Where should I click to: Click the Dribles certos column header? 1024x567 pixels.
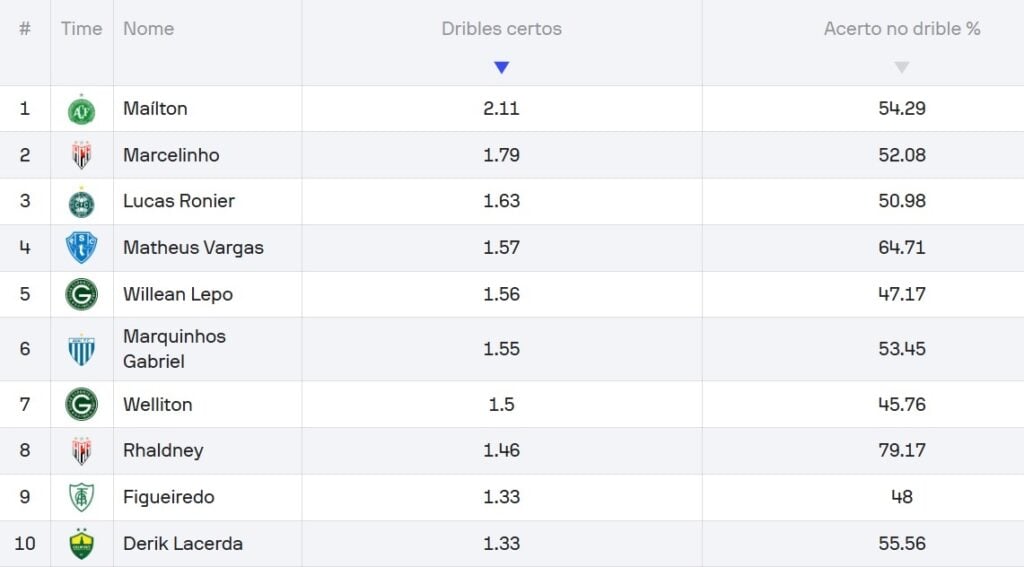pos(502,29)
